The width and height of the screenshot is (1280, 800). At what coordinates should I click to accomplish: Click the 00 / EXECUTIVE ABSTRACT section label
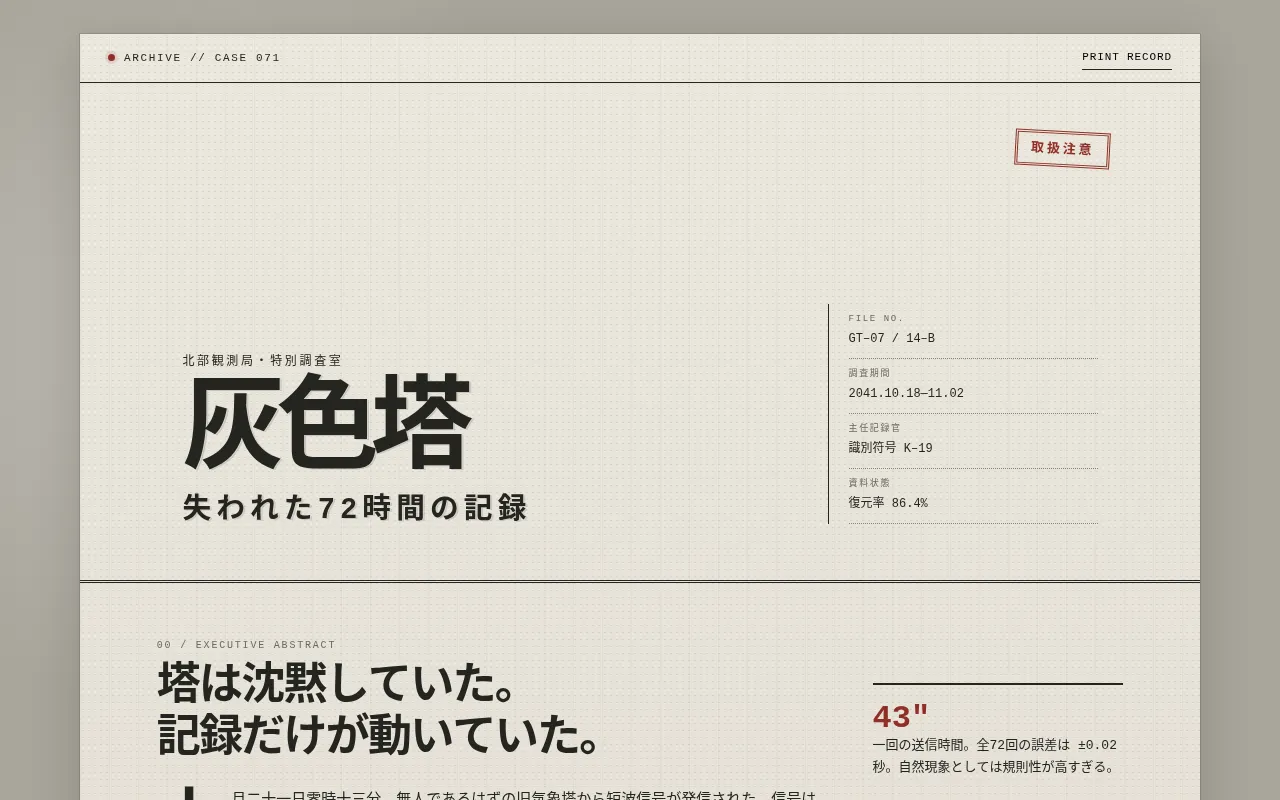tap(246, 645)
